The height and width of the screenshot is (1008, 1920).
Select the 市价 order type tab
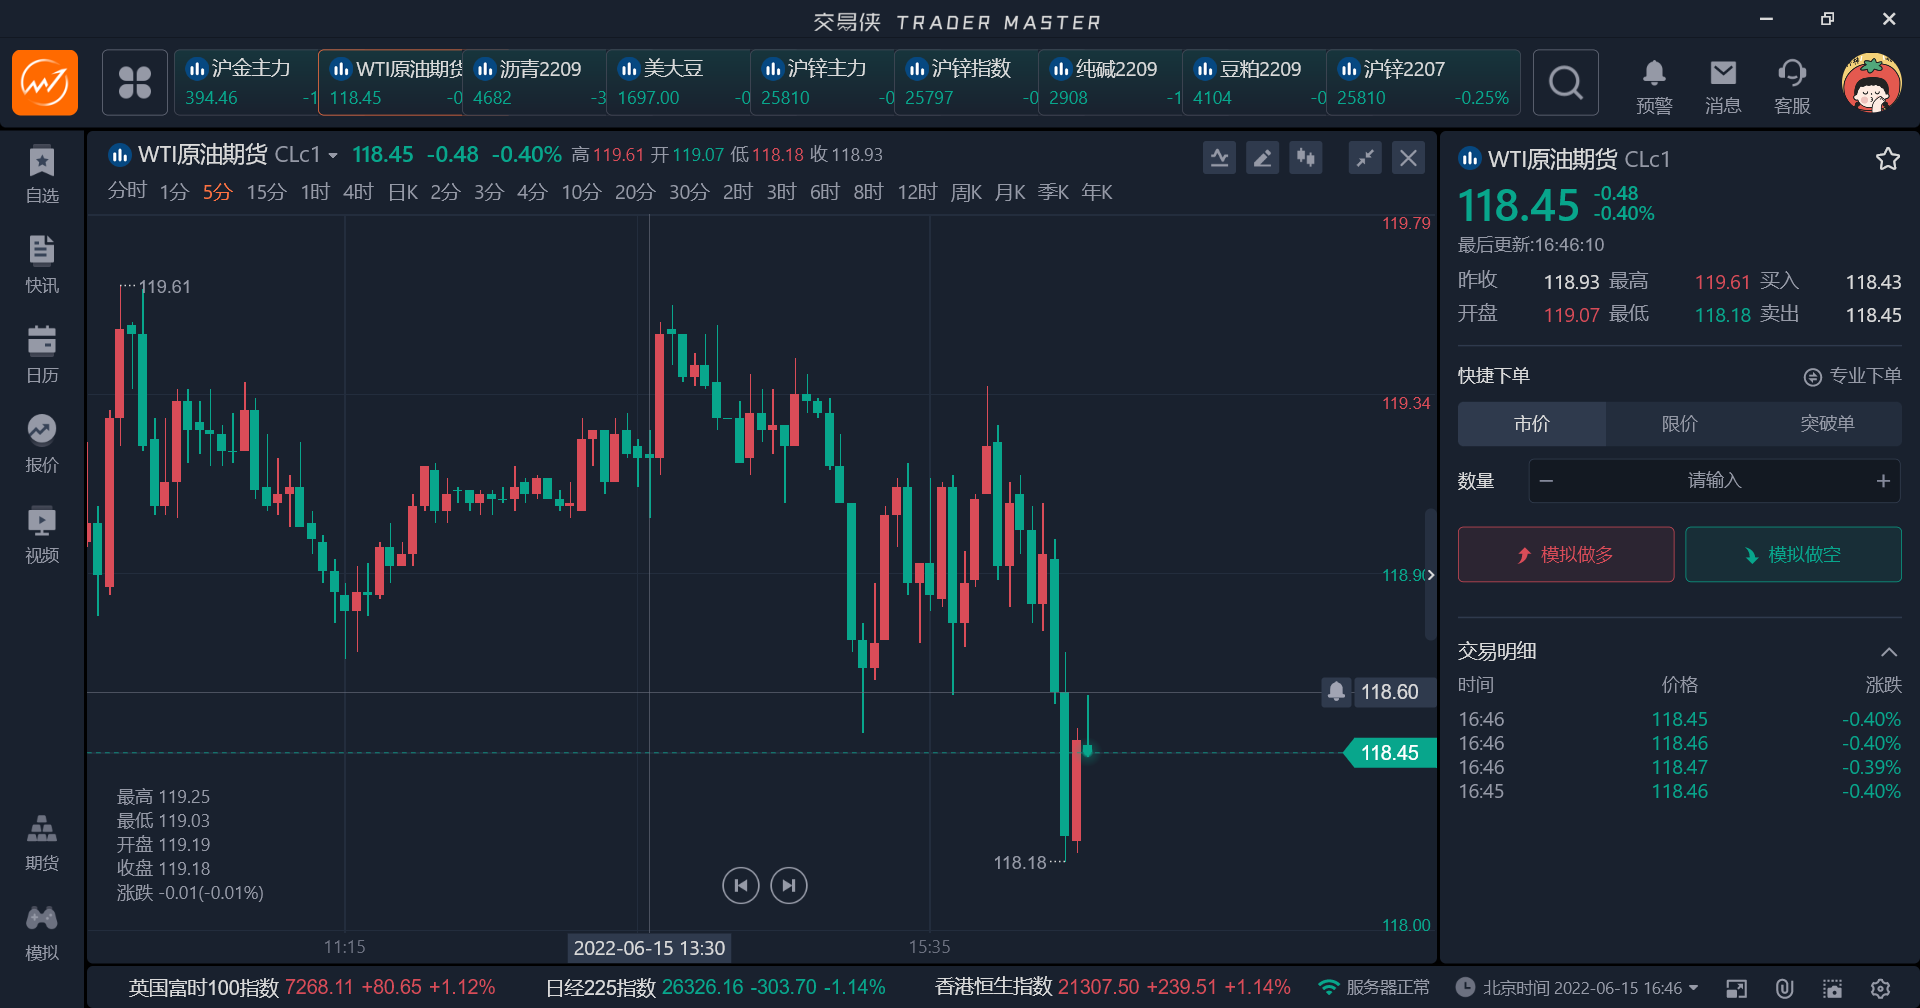[x=1531, y=424]
